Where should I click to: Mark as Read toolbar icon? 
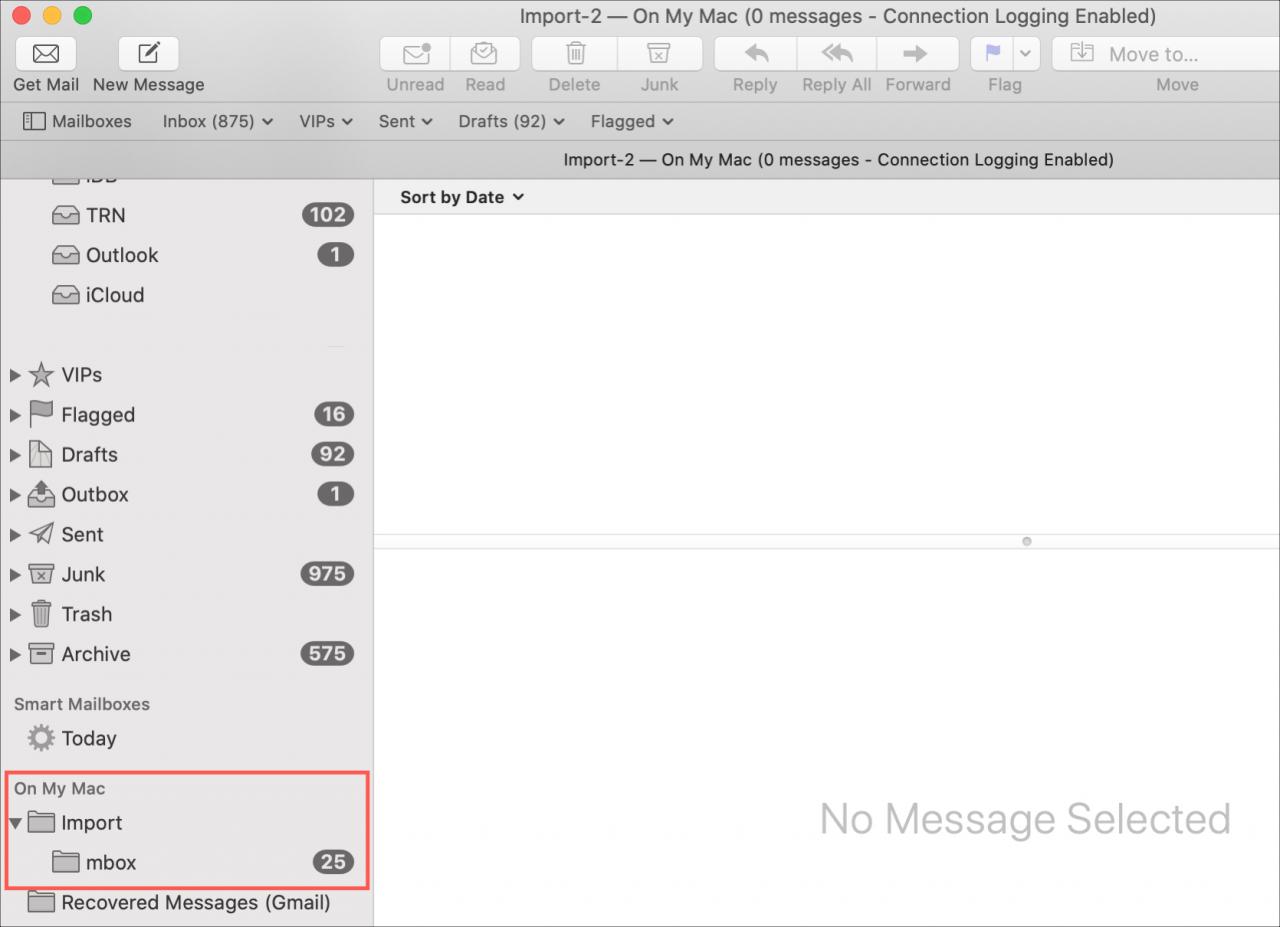tap(485, 53)
